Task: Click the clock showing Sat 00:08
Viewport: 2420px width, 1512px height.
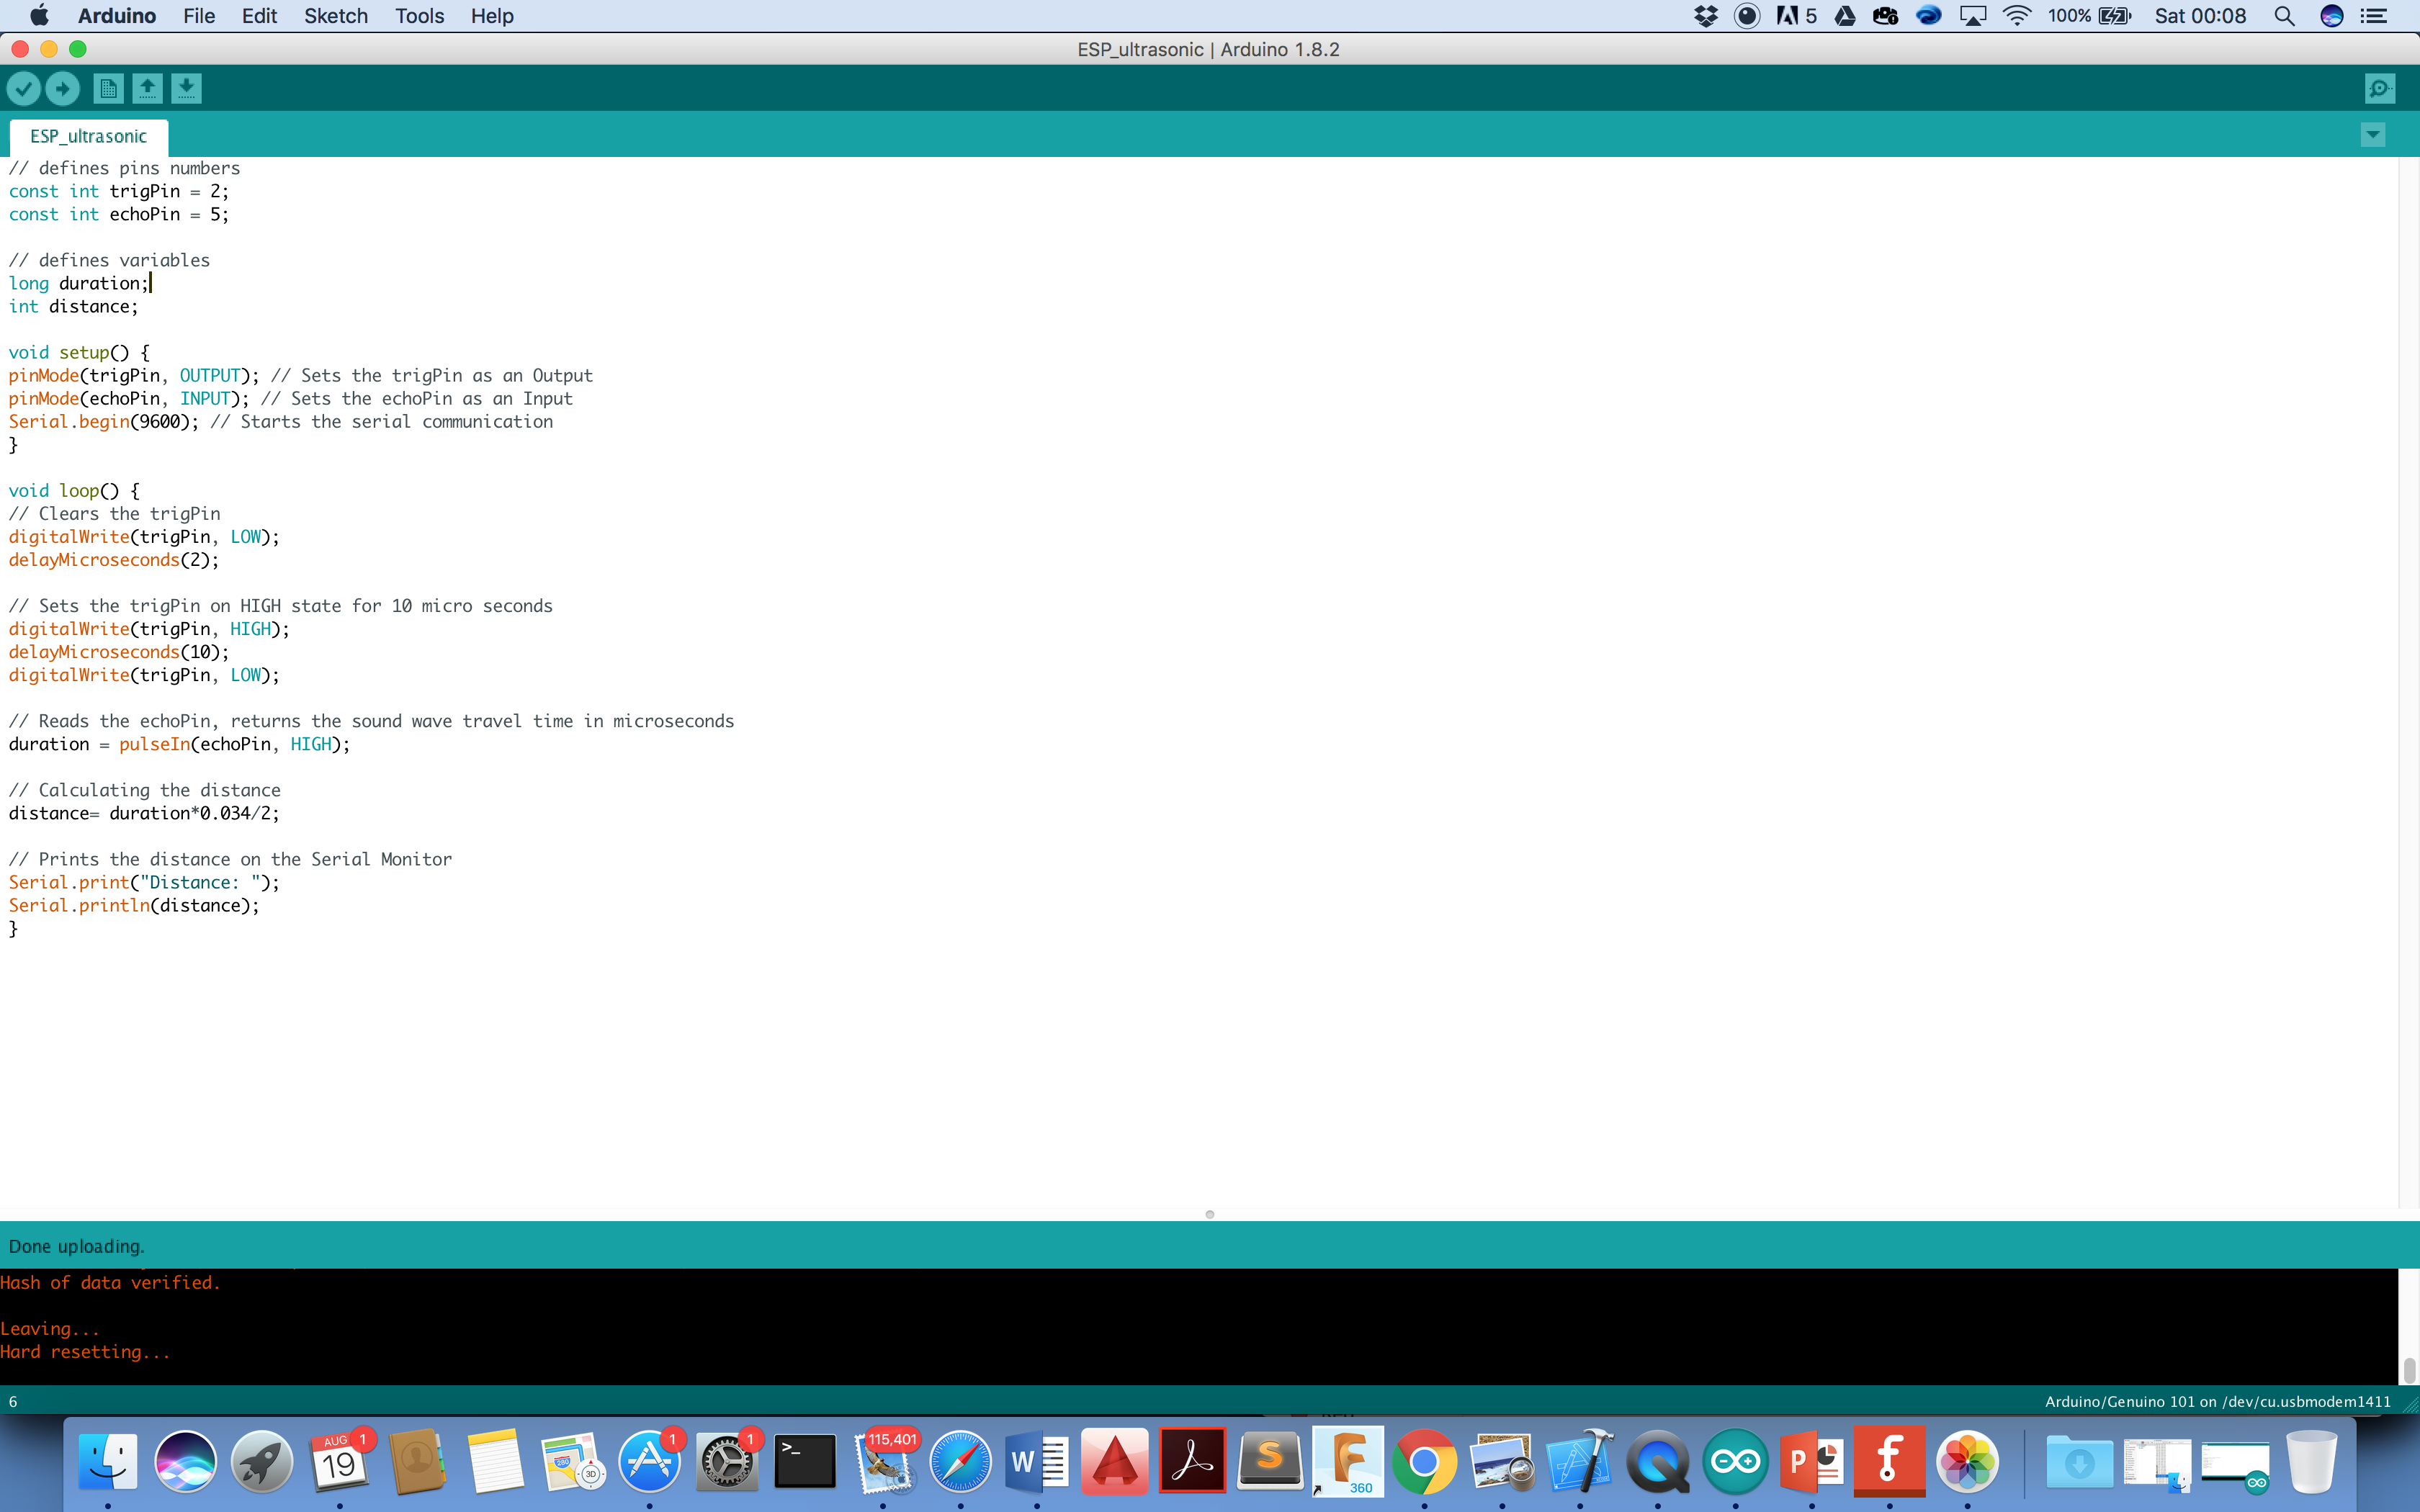Action: click(x=2200, y=16)
